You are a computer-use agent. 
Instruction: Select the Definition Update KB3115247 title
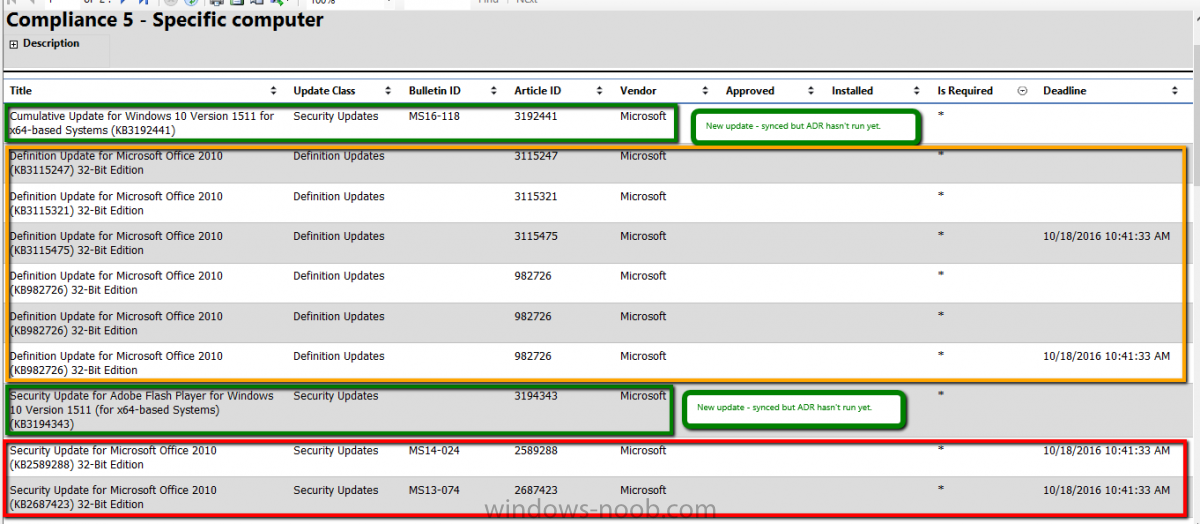[x=116, y=163]
